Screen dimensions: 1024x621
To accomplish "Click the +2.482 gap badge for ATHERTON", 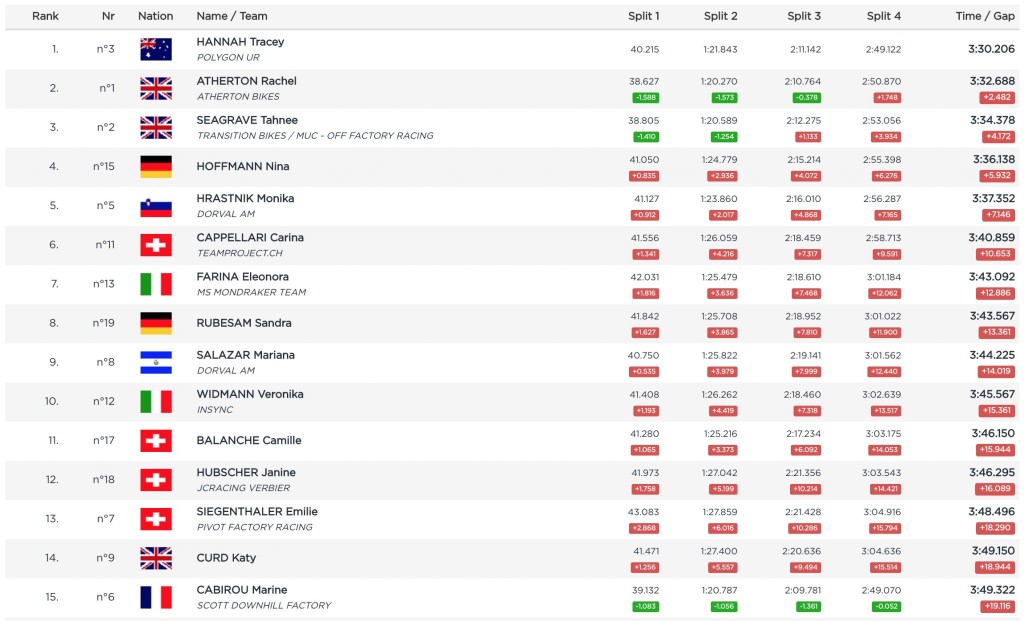I will [x=997, y=97].
